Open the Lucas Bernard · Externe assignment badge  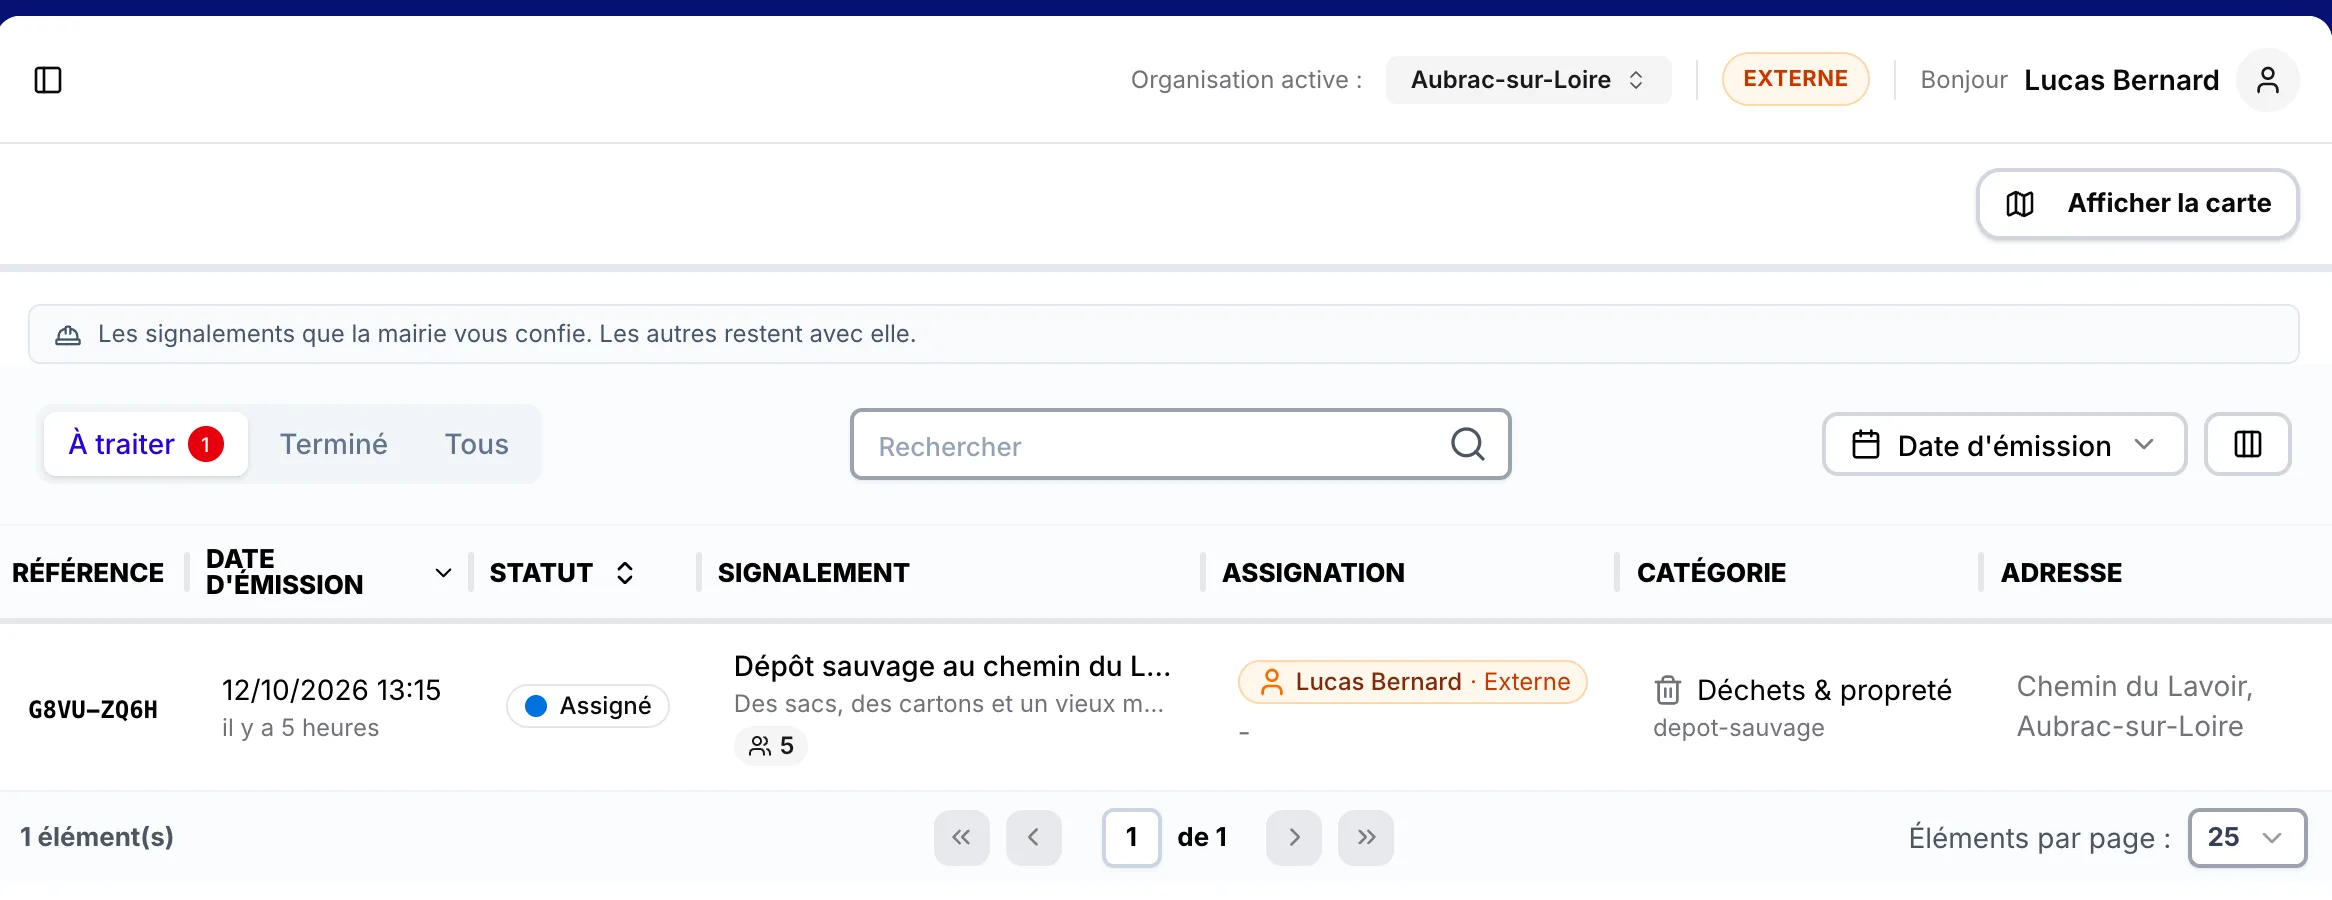tap(1412, 682)
